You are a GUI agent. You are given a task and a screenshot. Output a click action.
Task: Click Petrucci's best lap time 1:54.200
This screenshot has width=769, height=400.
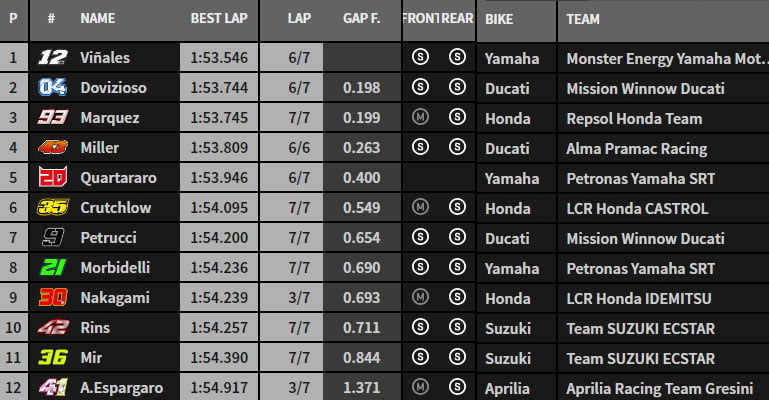(x=220, y=238)
